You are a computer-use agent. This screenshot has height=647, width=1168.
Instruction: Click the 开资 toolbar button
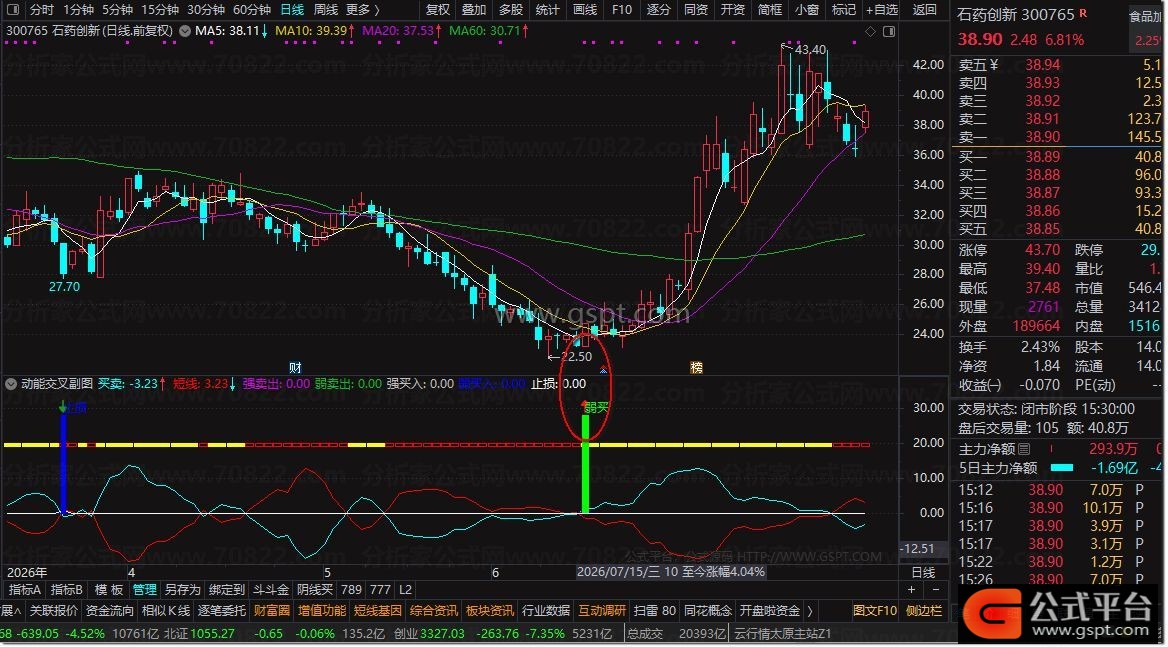click(x=733, y=10)
